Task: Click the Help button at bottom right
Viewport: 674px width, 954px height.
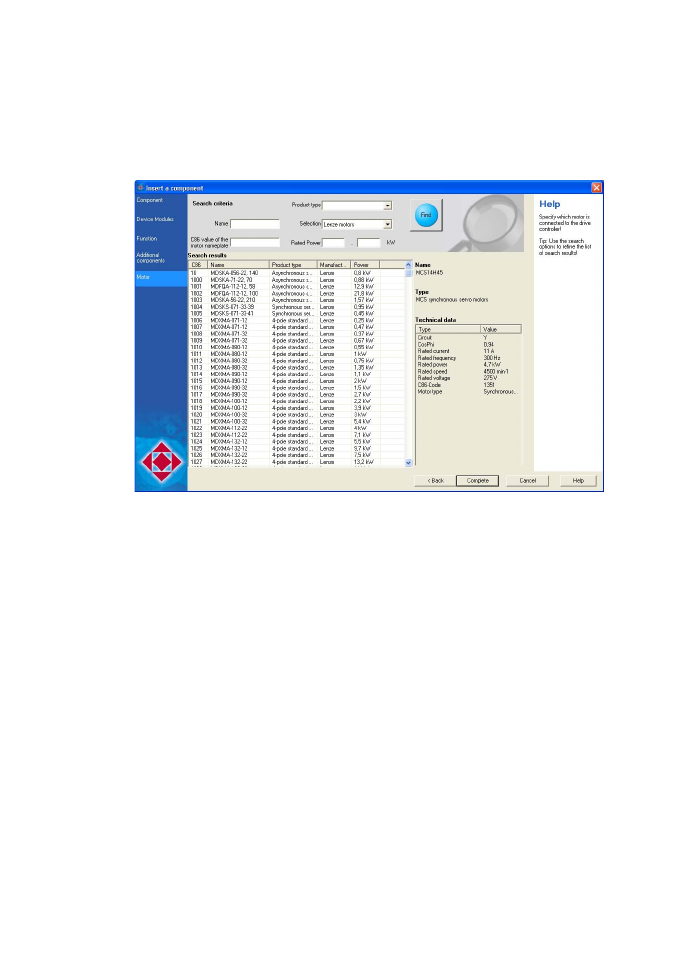Action: (x=578, y=481)
